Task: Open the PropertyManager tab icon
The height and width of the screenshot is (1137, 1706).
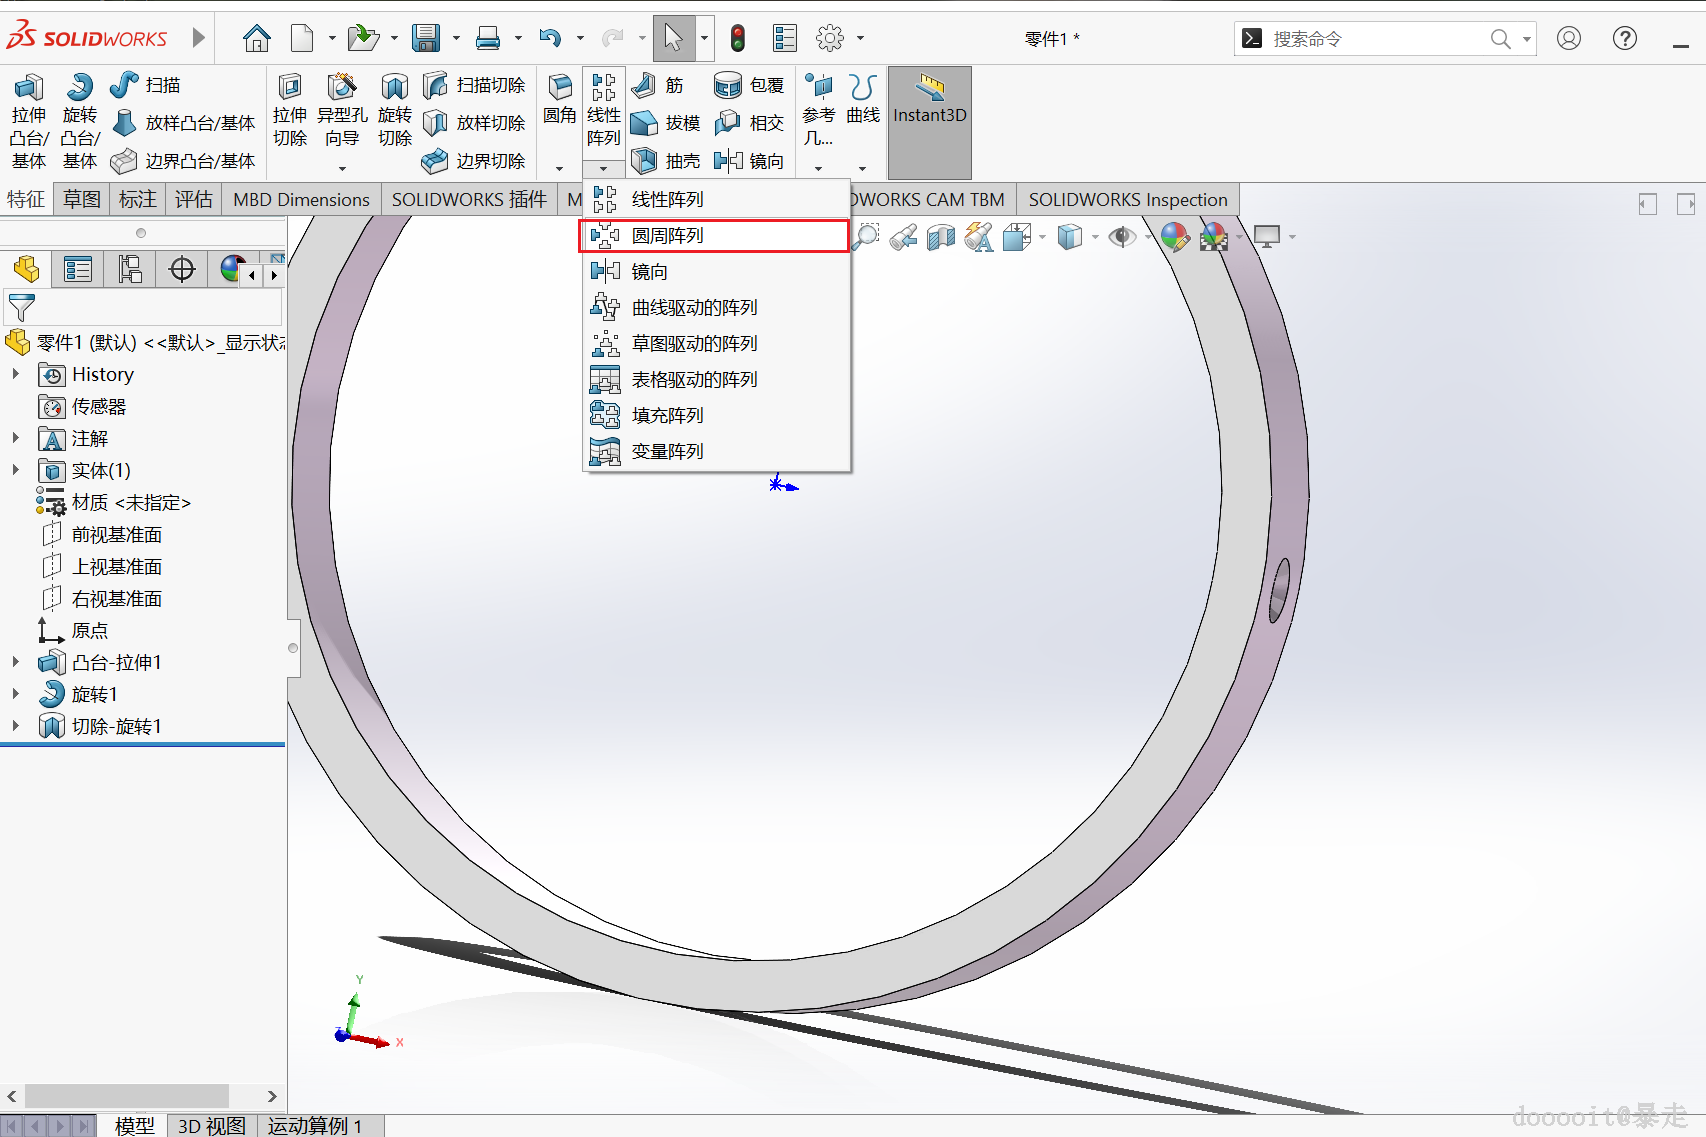Action: click(x=78, y=269)
